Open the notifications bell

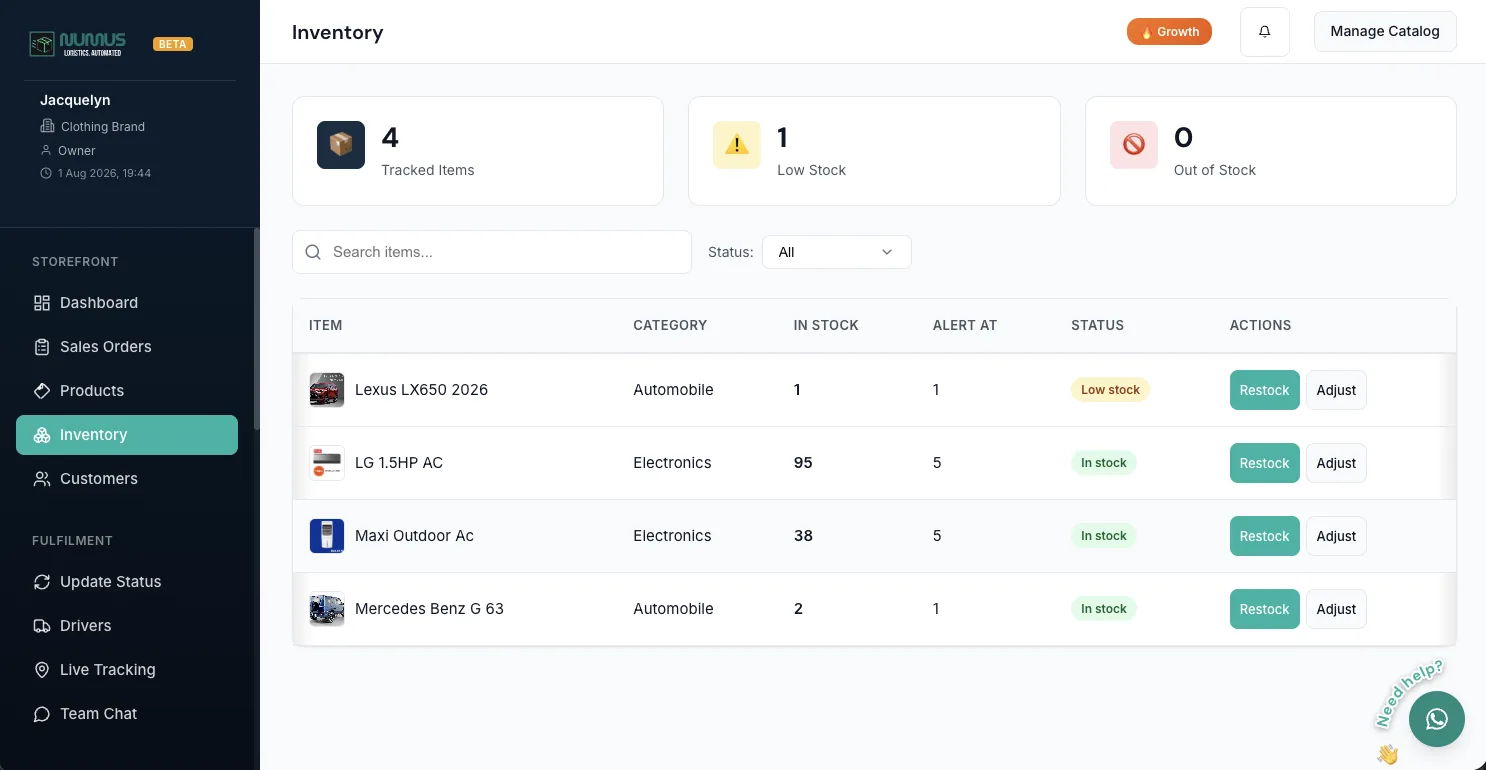click(1265, 32)
